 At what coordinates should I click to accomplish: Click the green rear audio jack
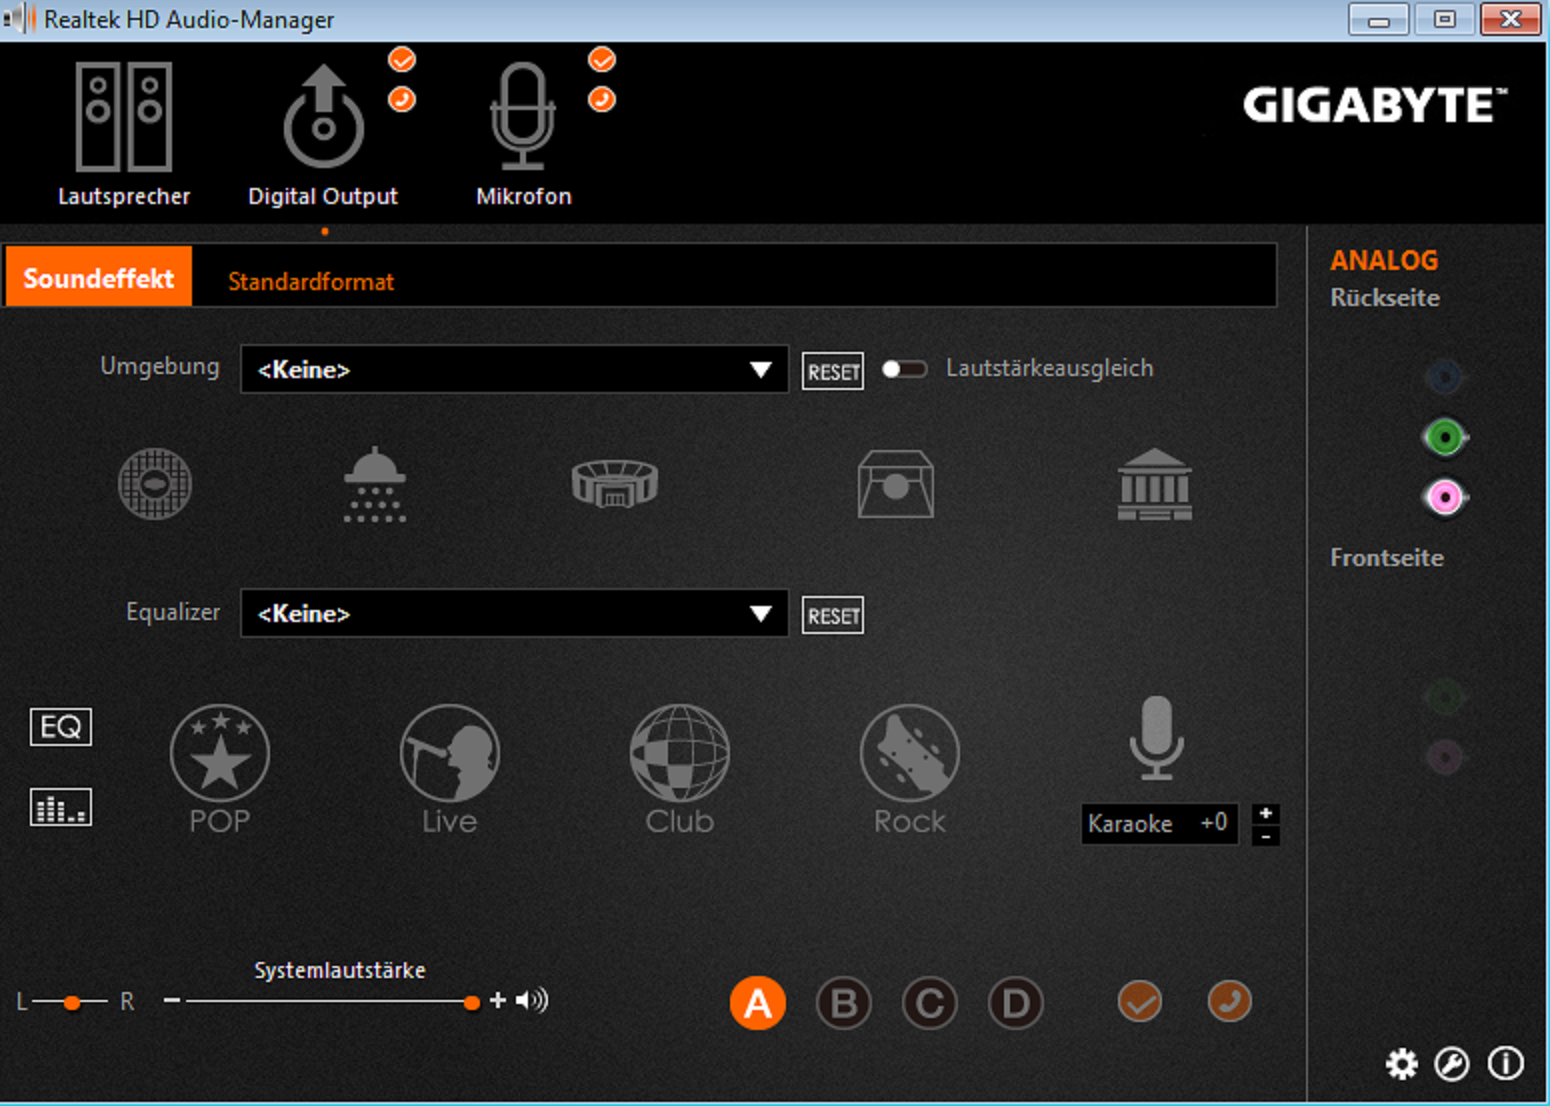tap(1444, 437)
